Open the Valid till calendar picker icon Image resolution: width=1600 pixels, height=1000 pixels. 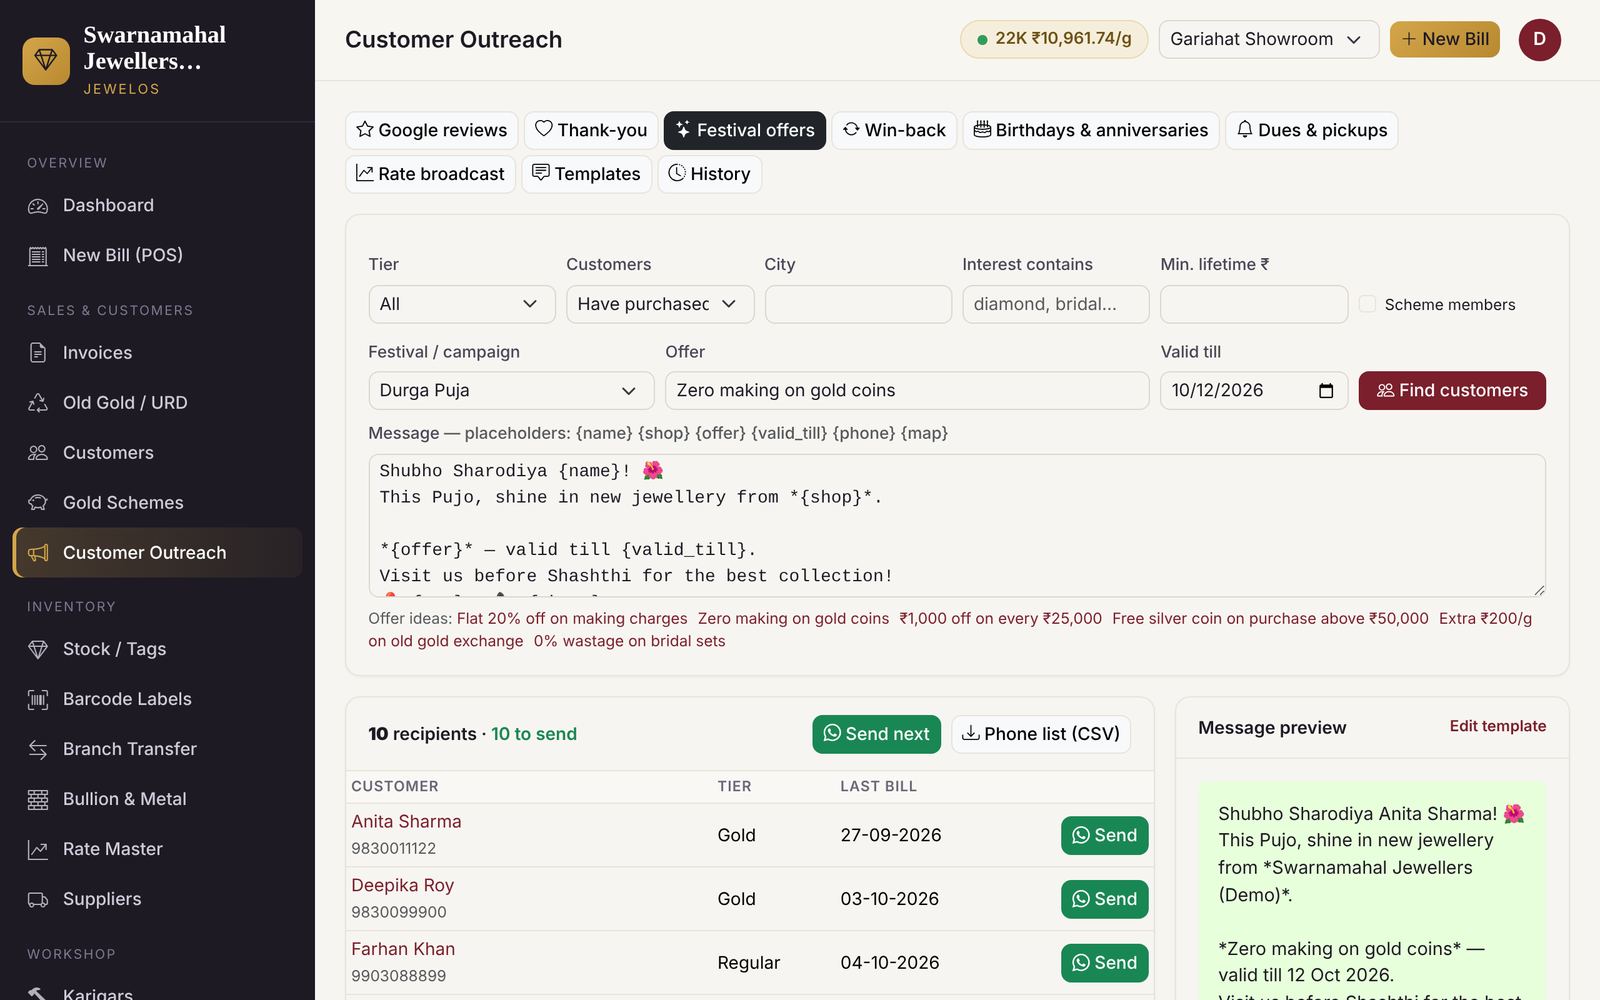click(1326, 391)
